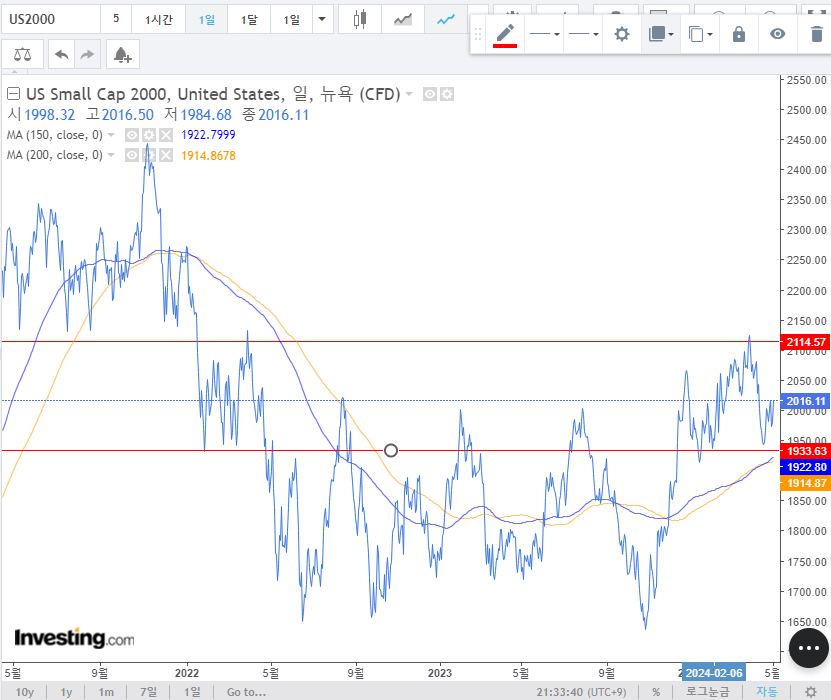
Task: Collapse the legend with minus box icon
Action: 13,94
